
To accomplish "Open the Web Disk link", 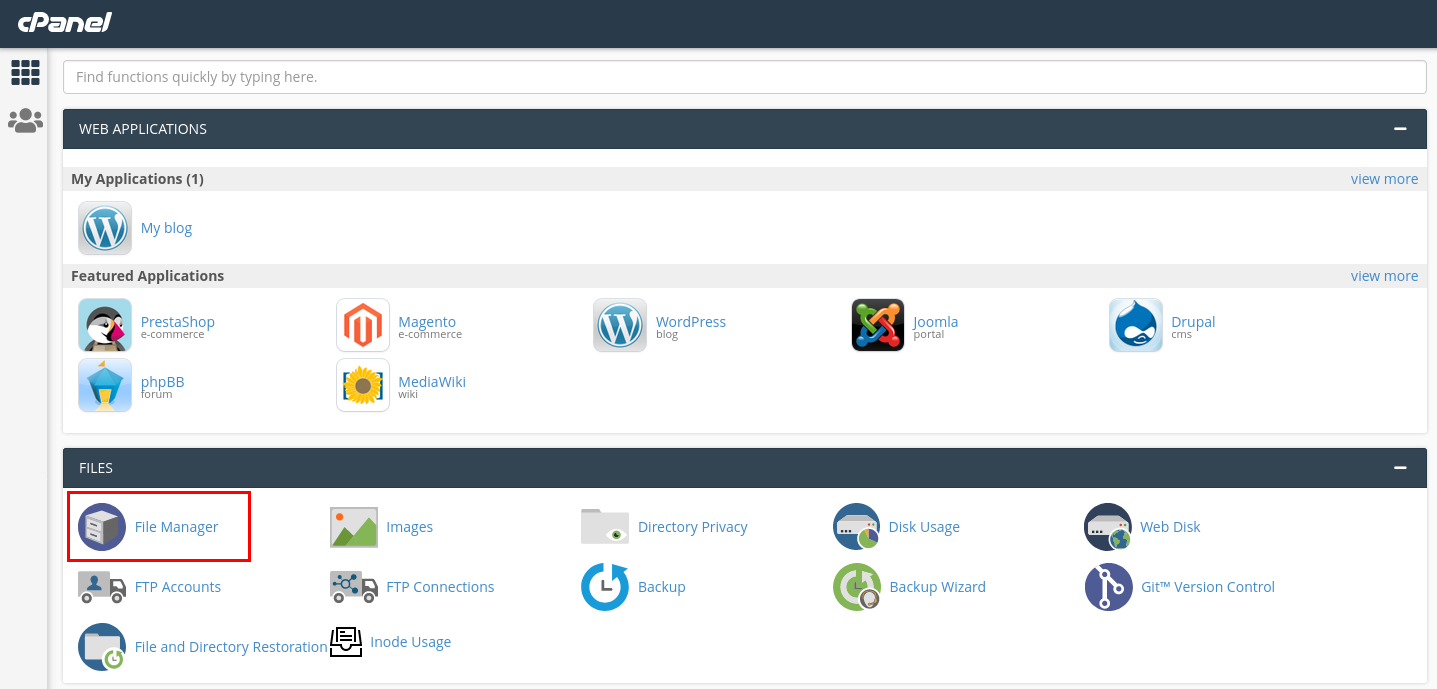I will click(x=1170, y=527).
